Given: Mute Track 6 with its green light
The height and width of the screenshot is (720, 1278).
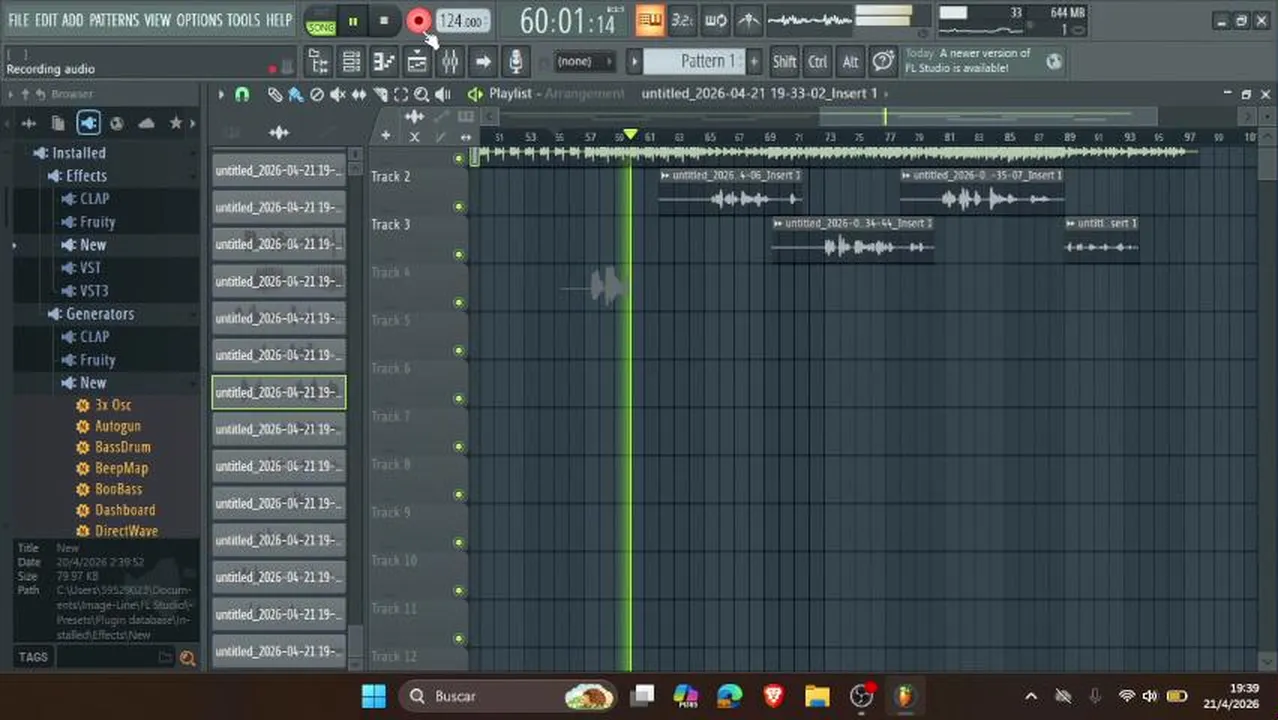Looking at the screenshot, I should coord(459,399).
